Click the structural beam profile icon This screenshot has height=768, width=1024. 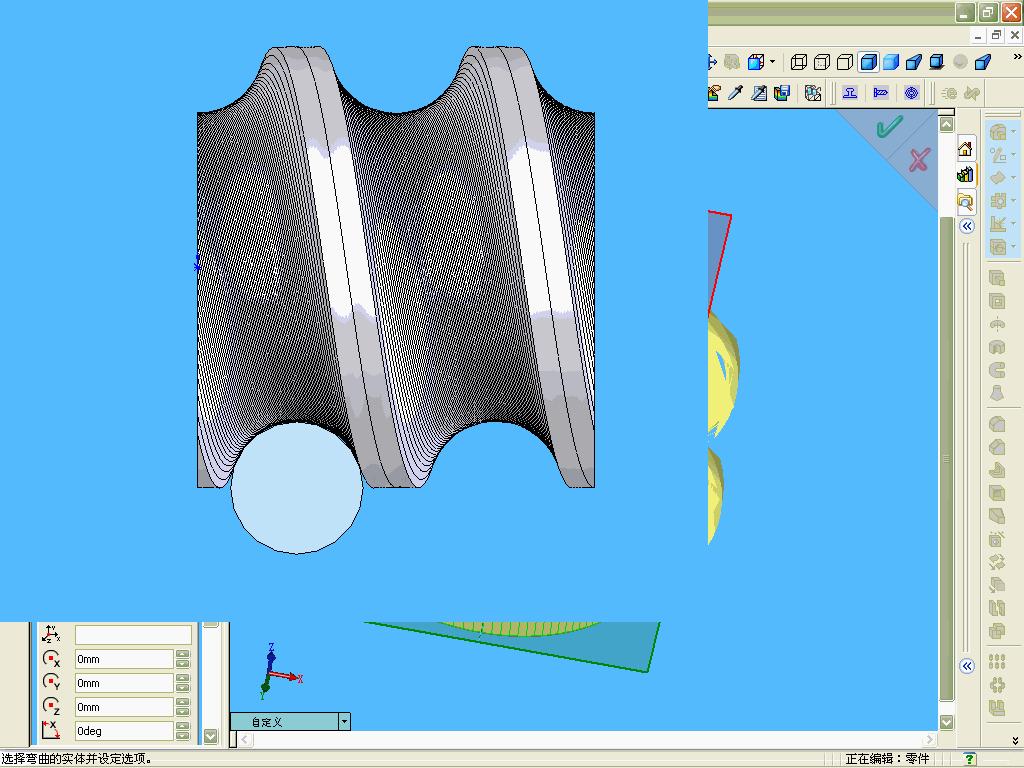click(x=850, y=93)
